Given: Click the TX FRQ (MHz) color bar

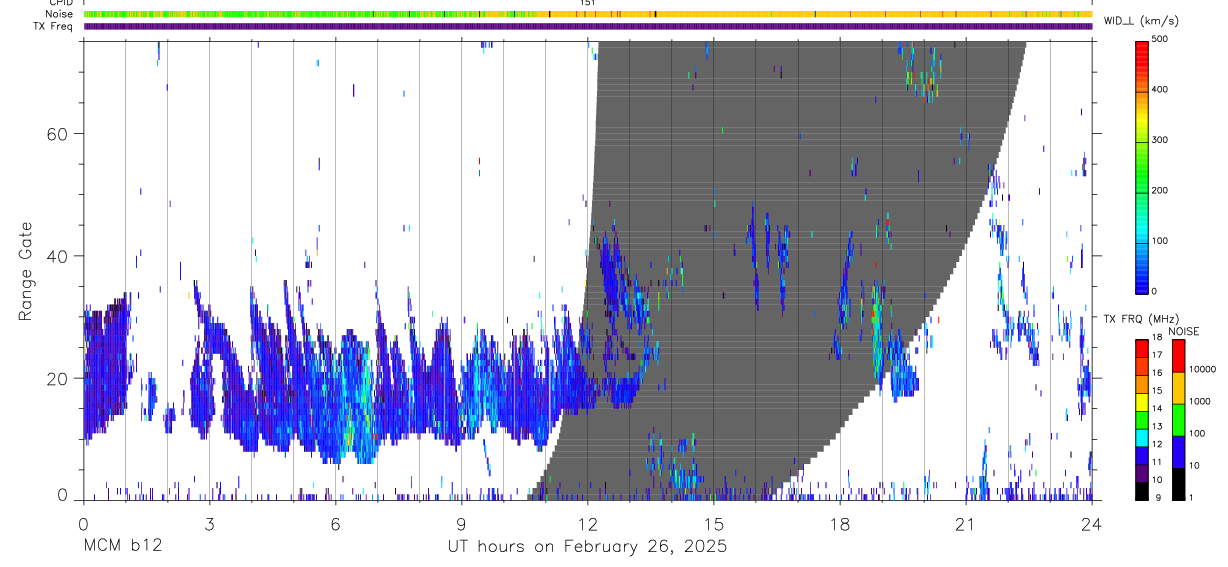Looking at the screenshot, I should [1142, 419].
